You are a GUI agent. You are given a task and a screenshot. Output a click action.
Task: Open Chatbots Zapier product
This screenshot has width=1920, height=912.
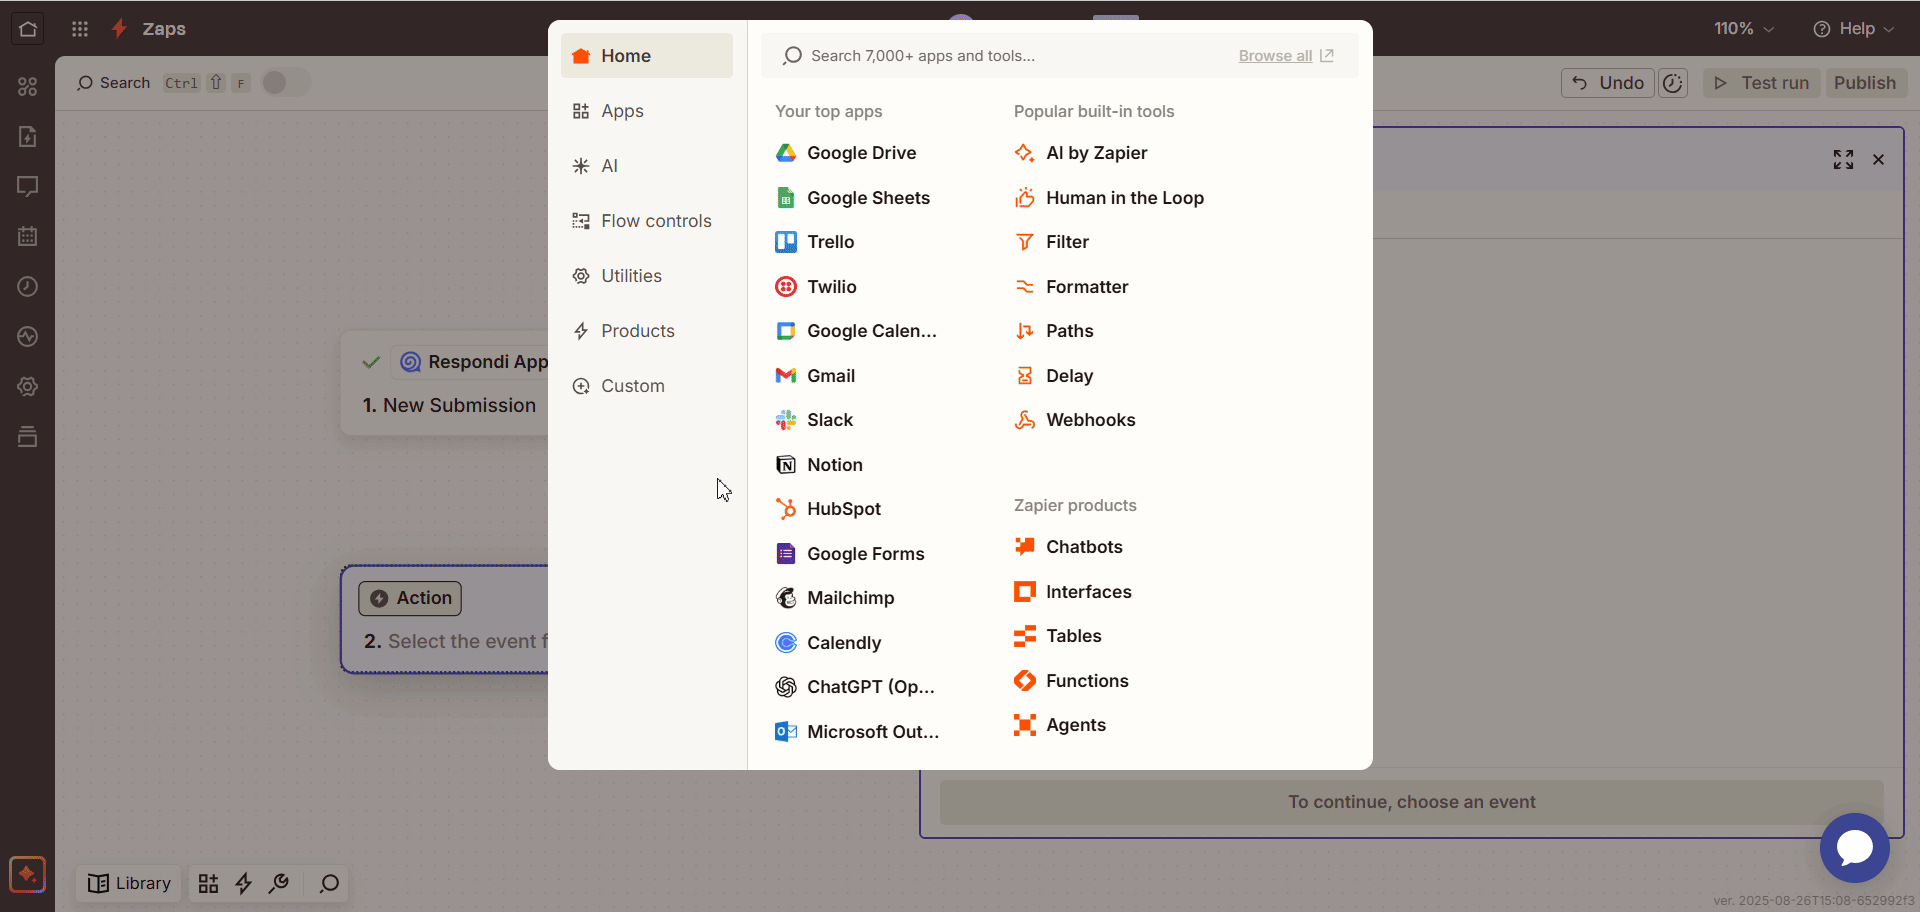click(x=1068, y=547)
